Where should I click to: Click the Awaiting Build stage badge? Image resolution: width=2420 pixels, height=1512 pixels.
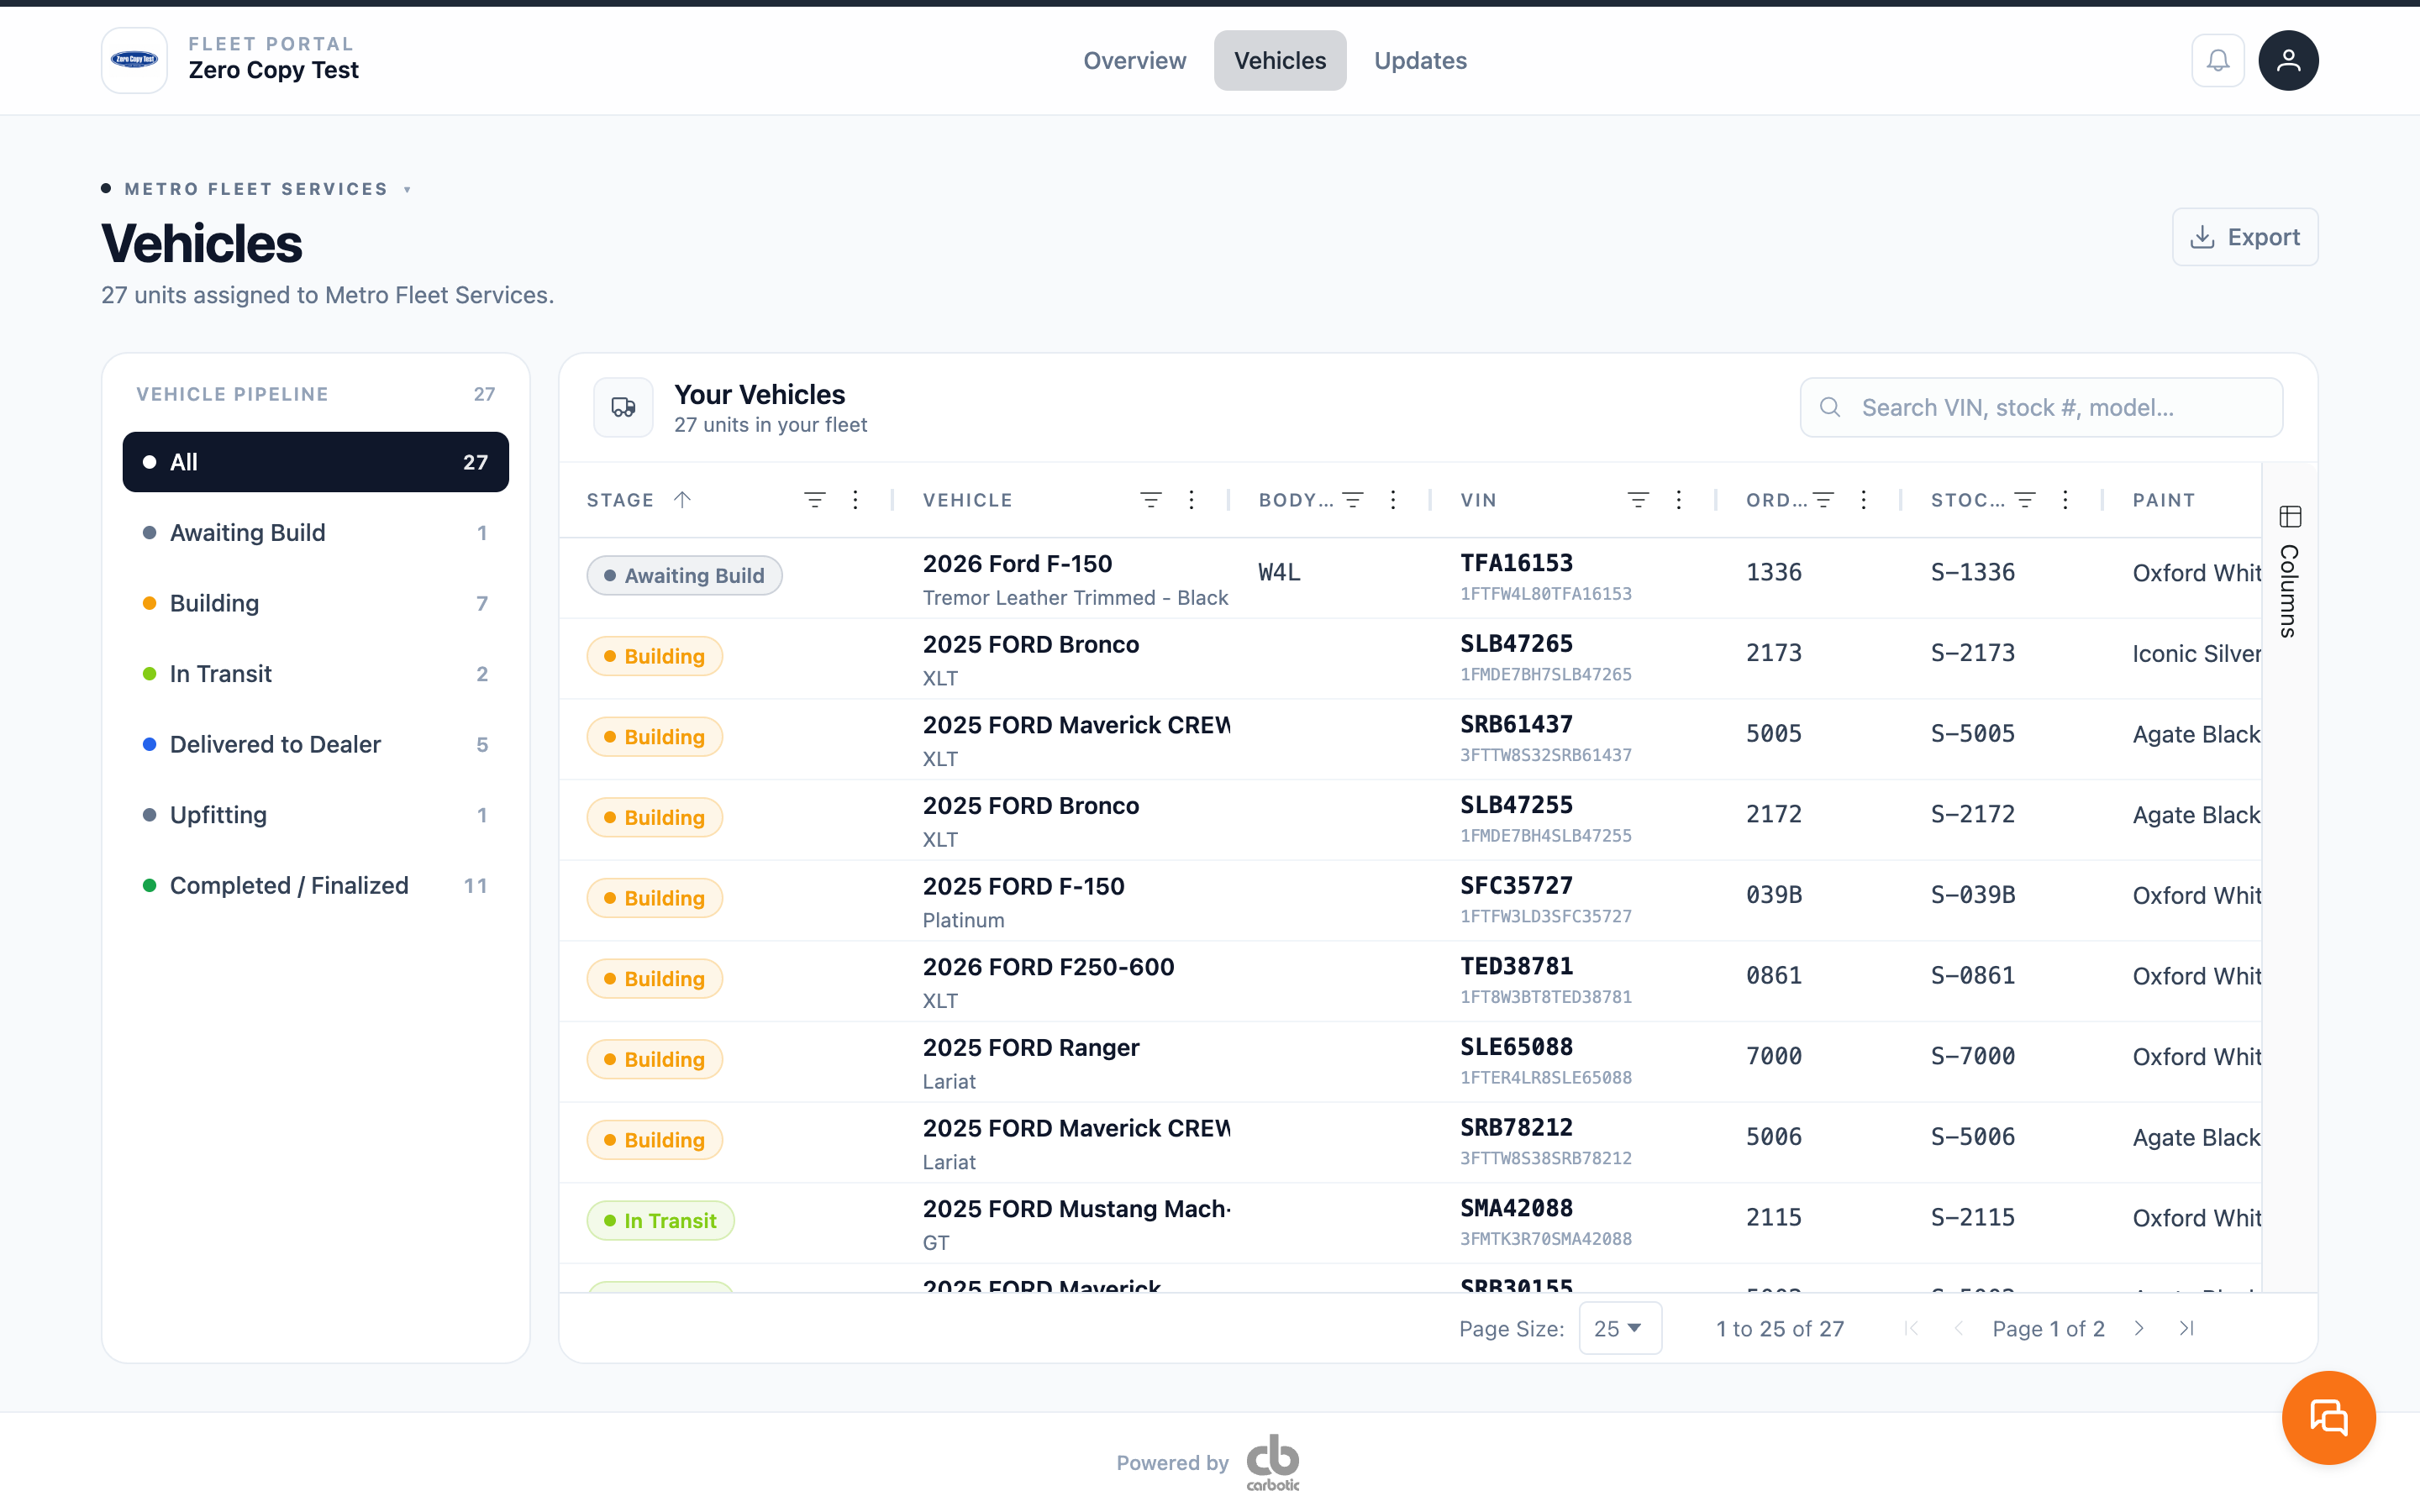tap(684, 575)
